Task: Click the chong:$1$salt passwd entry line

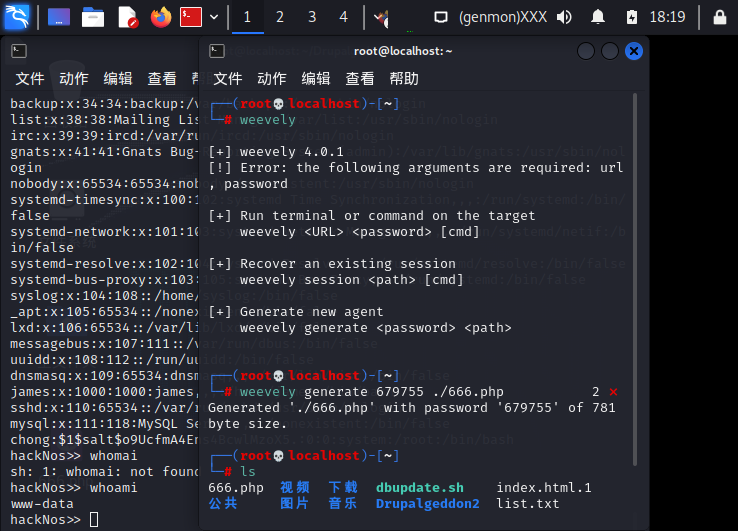Action: [104, 440]
